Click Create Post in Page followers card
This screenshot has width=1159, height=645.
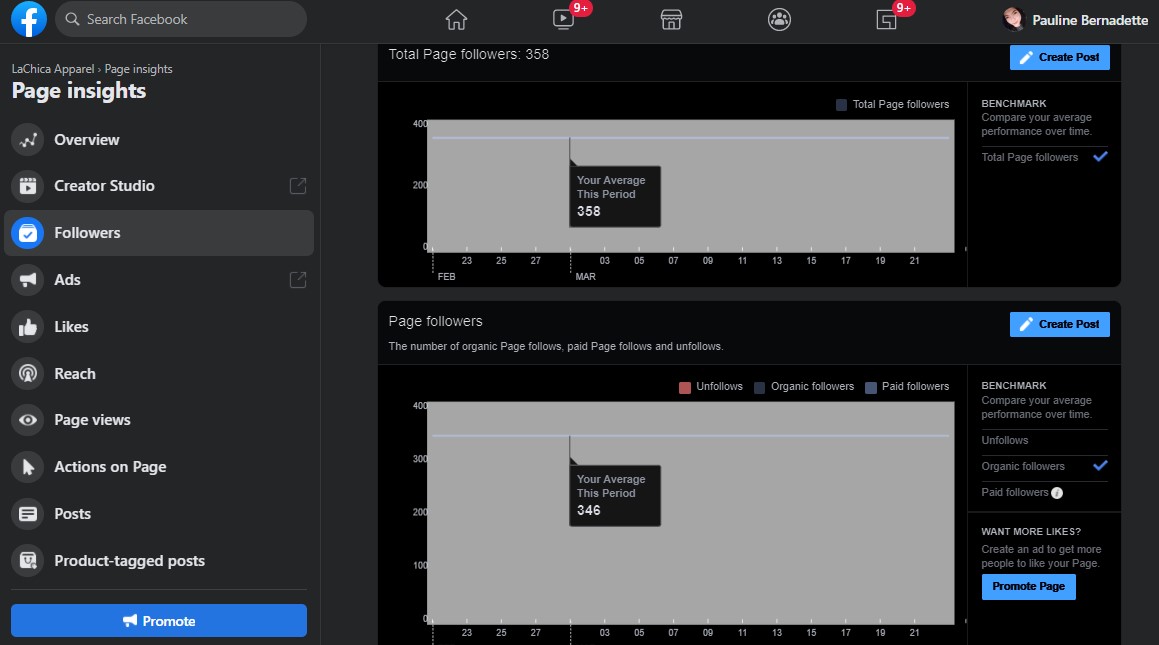coord(1059,324)
